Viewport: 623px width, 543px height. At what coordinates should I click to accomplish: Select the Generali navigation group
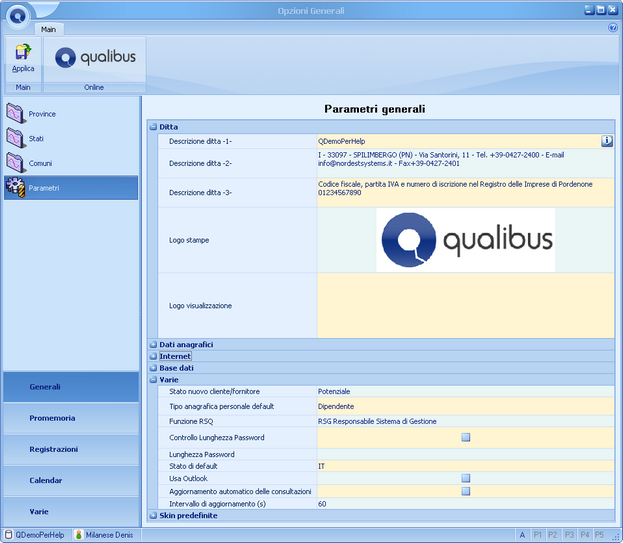[71, 387]
